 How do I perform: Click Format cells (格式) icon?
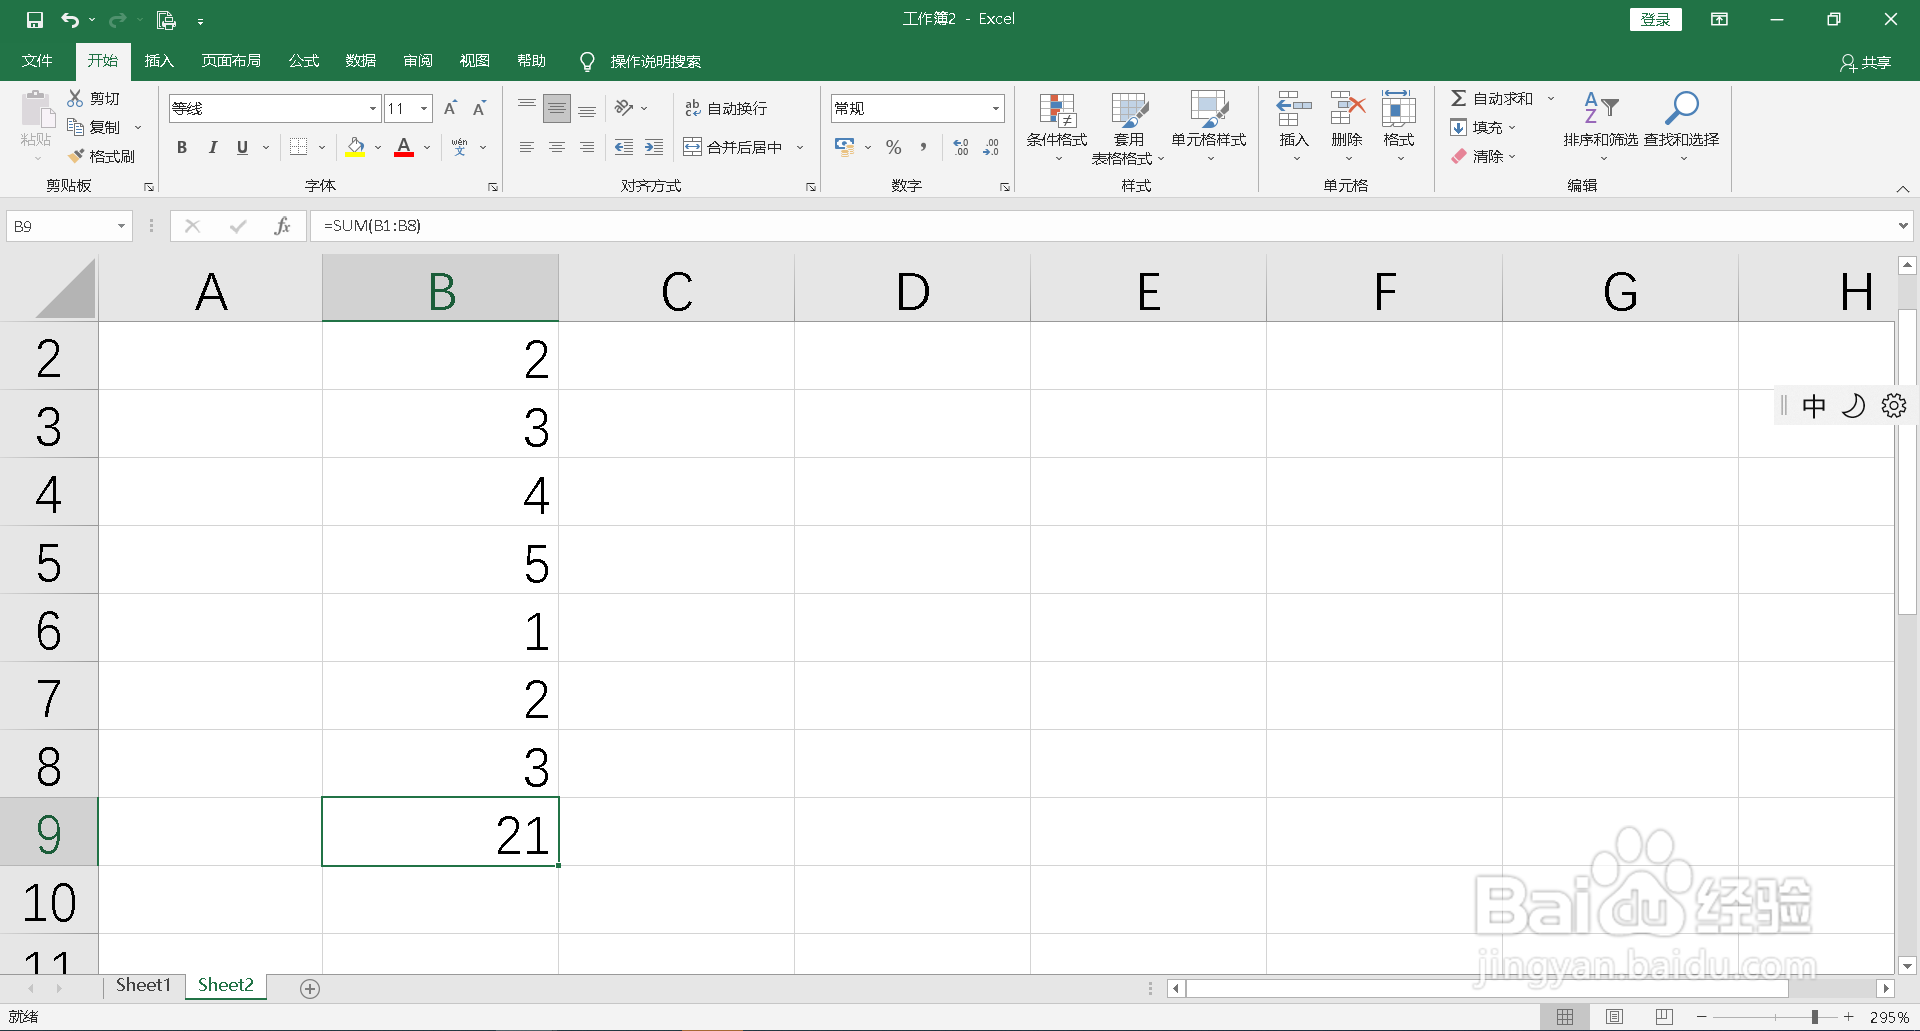(1399, 108)
